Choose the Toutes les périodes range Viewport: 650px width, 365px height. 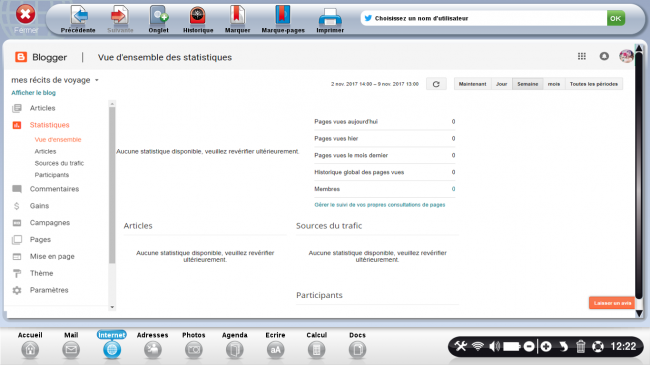click(x=594, y=84)
